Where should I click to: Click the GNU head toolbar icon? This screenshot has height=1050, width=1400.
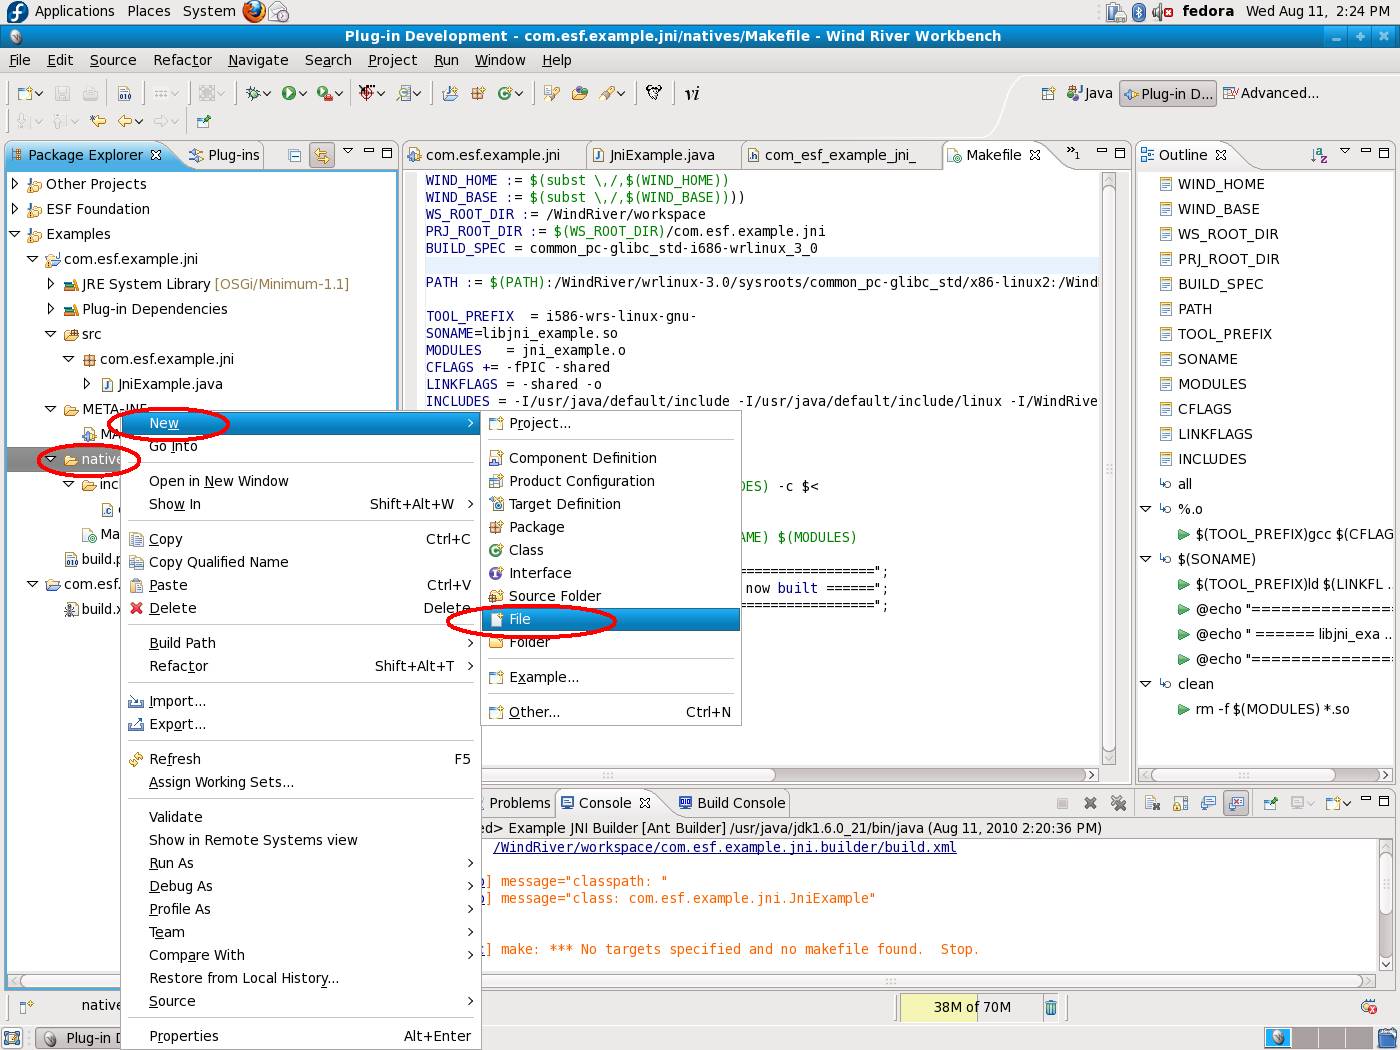click(654, 93)
